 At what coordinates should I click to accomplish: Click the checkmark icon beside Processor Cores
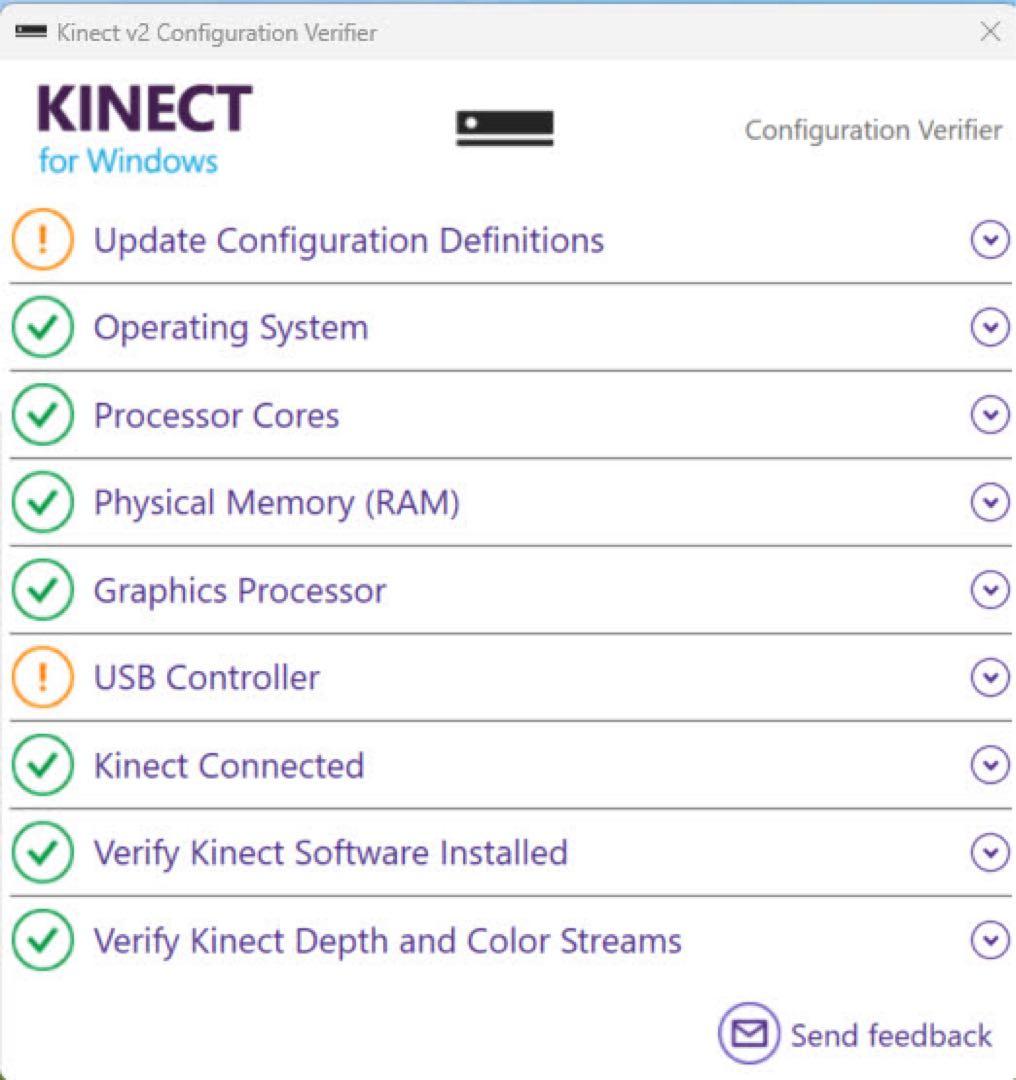42,415
